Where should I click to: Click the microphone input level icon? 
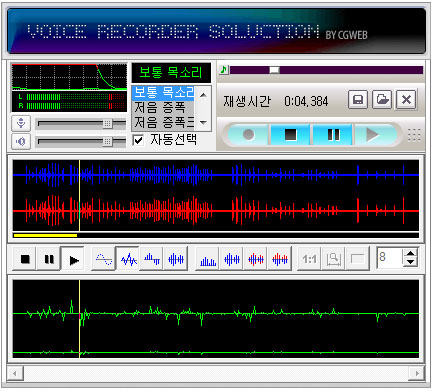point(21,123)
